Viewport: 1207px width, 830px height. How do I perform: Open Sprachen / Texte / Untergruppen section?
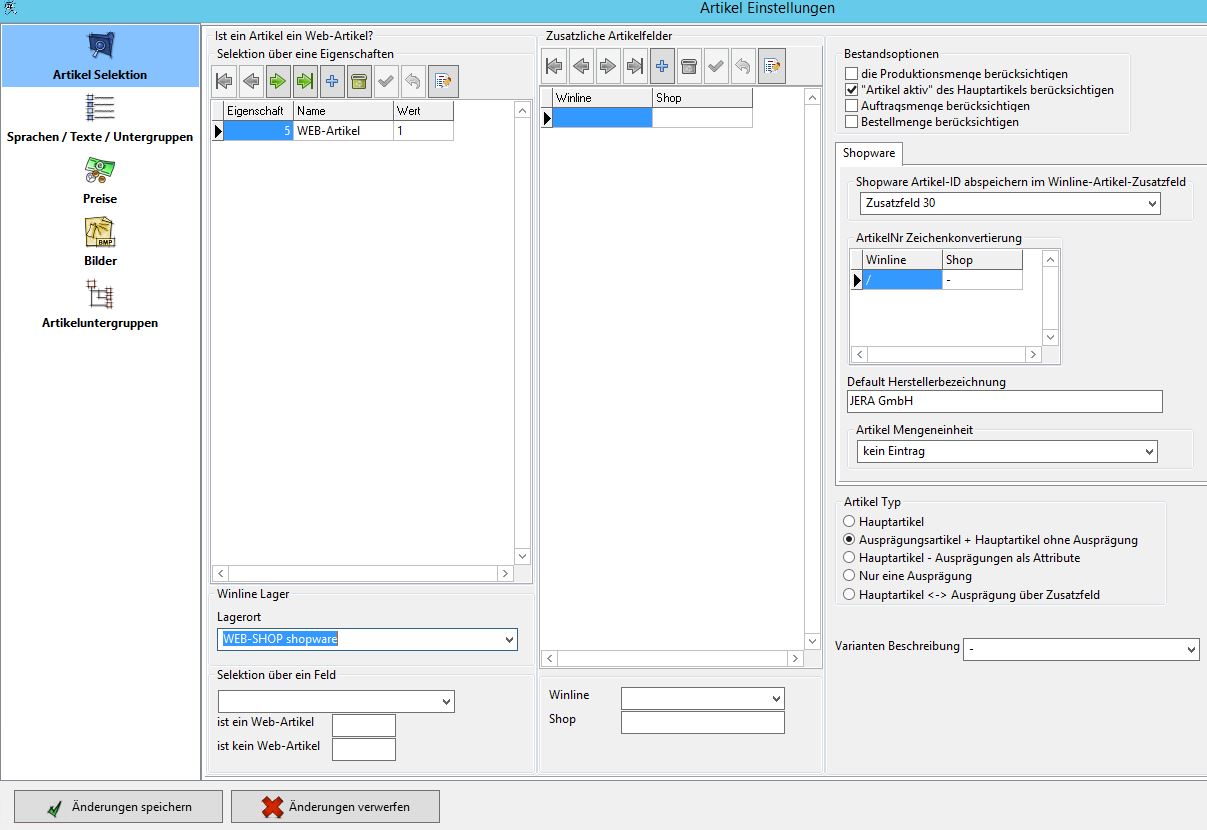tap(100, 119)
